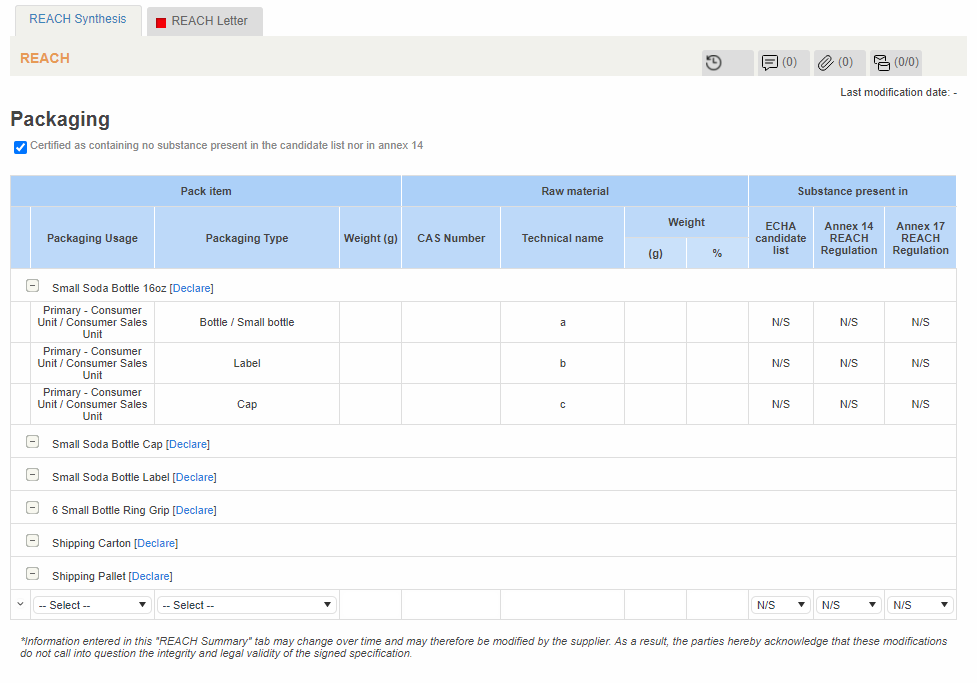Screen dimensions: 977x683
Task: Collapse the Small Soda Bottle 16oz row
Action: tap(32, 285)
